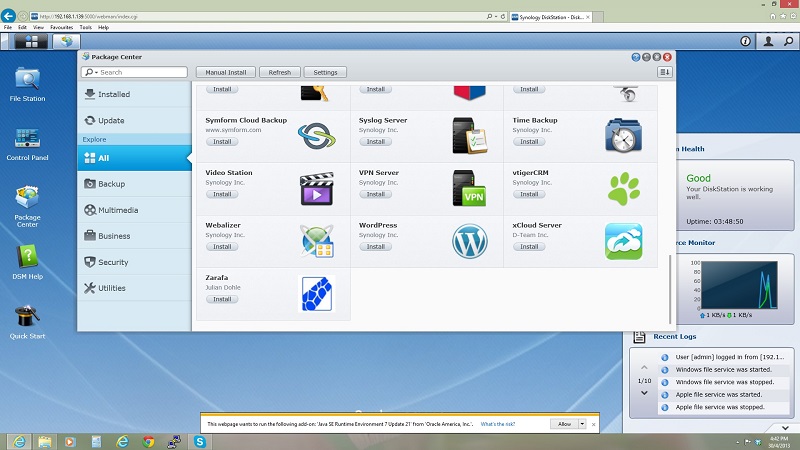800x450 pixels.
Task: Select Multimedia category
Action: tap(135, 210)
